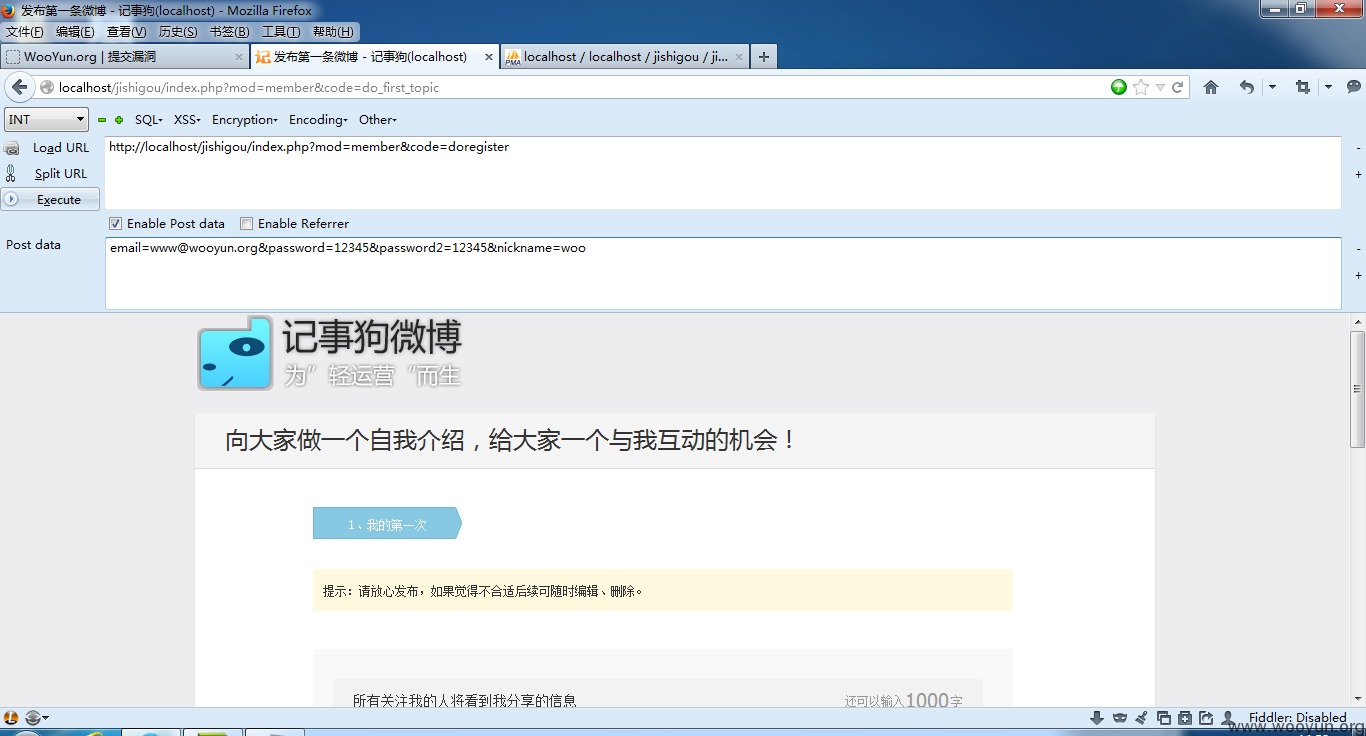Switch to the WooYun.org 提交漏洞 tab
Image resolution: width=1366 pixels, height=736 pixels.
[125, 57]
